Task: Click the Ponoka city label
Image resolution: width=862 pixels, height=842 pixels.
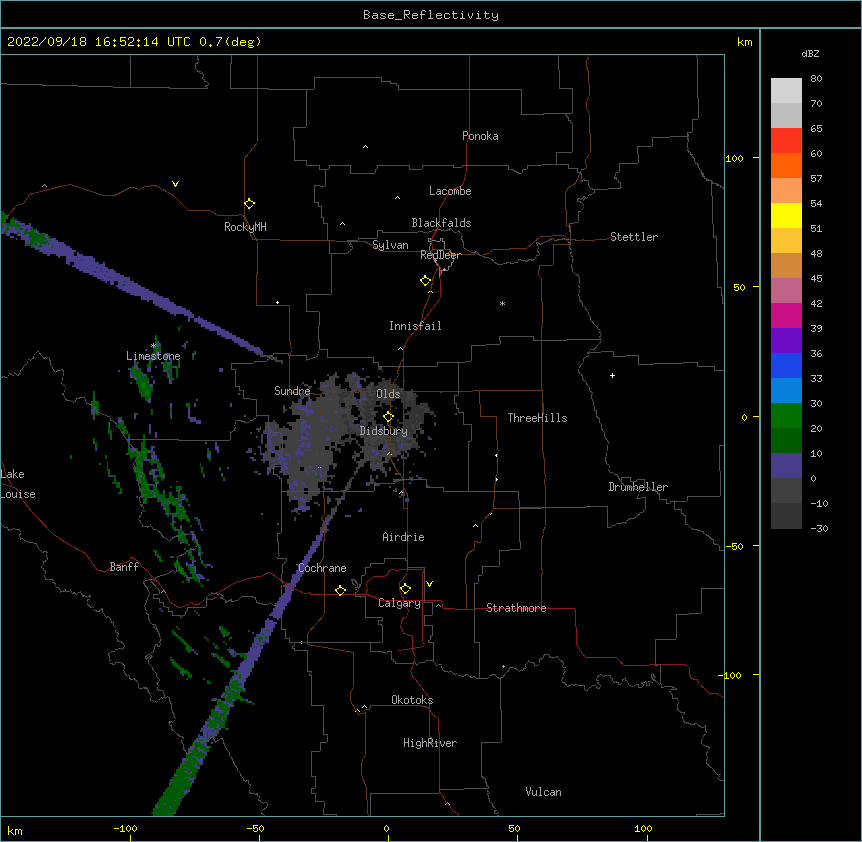Action: tap(480, 136)
